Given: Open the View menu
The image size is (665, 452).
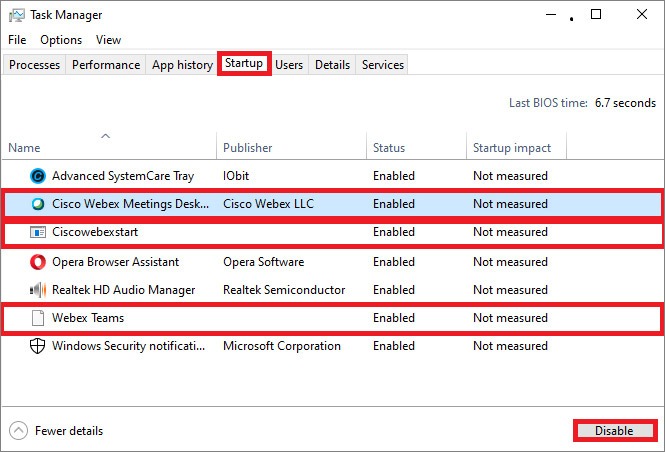Looking at the screenshot, I should tap(108, 40).
